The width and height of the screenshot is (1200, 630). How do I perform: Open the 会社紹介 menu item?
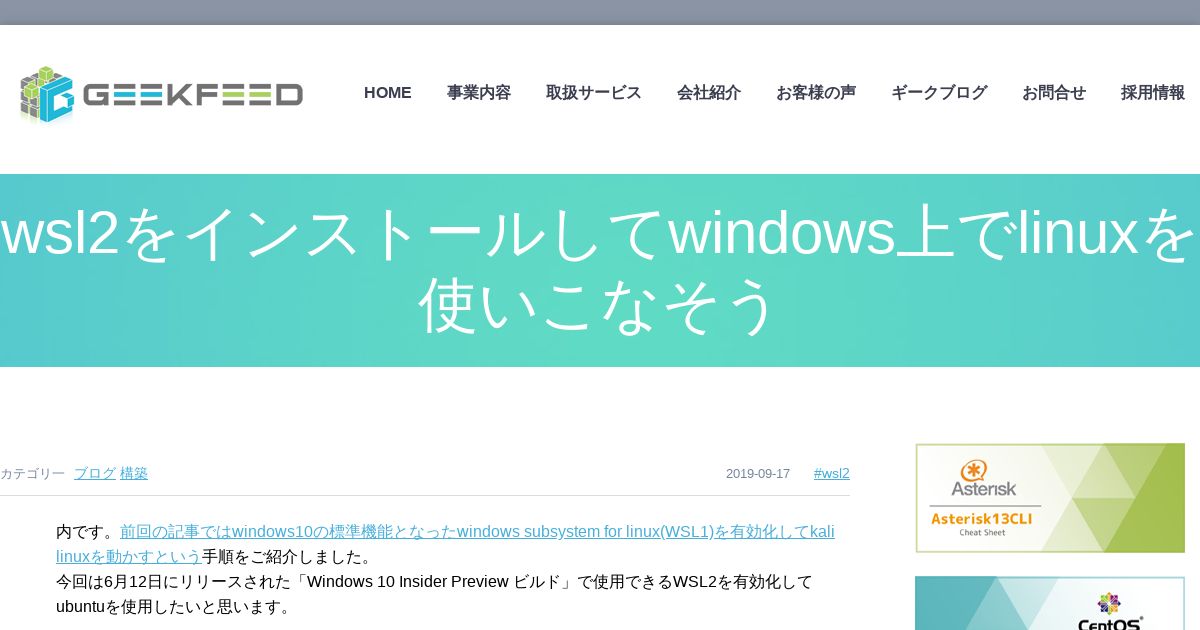709,92
